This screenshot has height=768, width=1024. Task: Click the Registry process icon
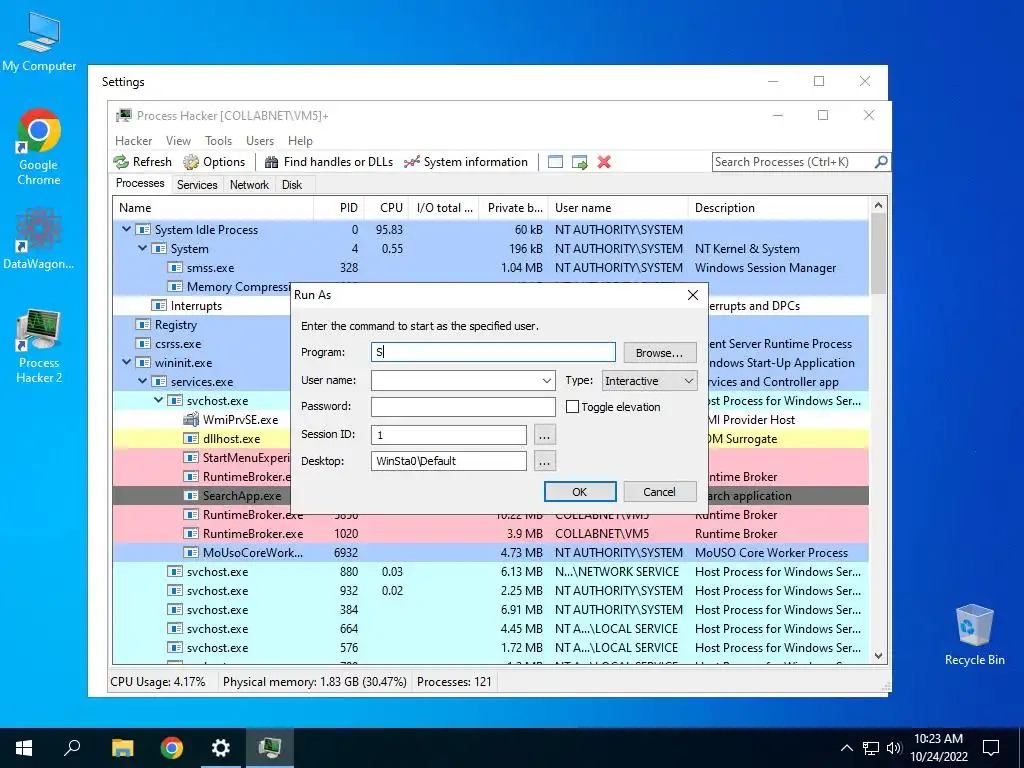pos(142,325)
